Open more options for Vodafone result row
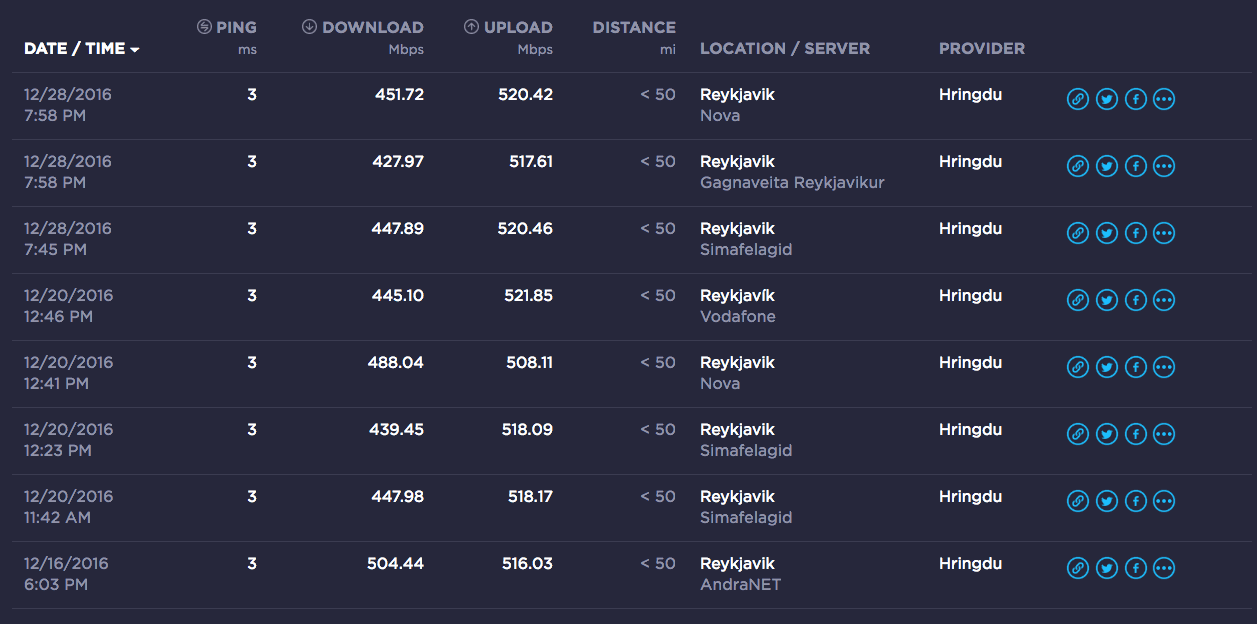 point(1164,300)
